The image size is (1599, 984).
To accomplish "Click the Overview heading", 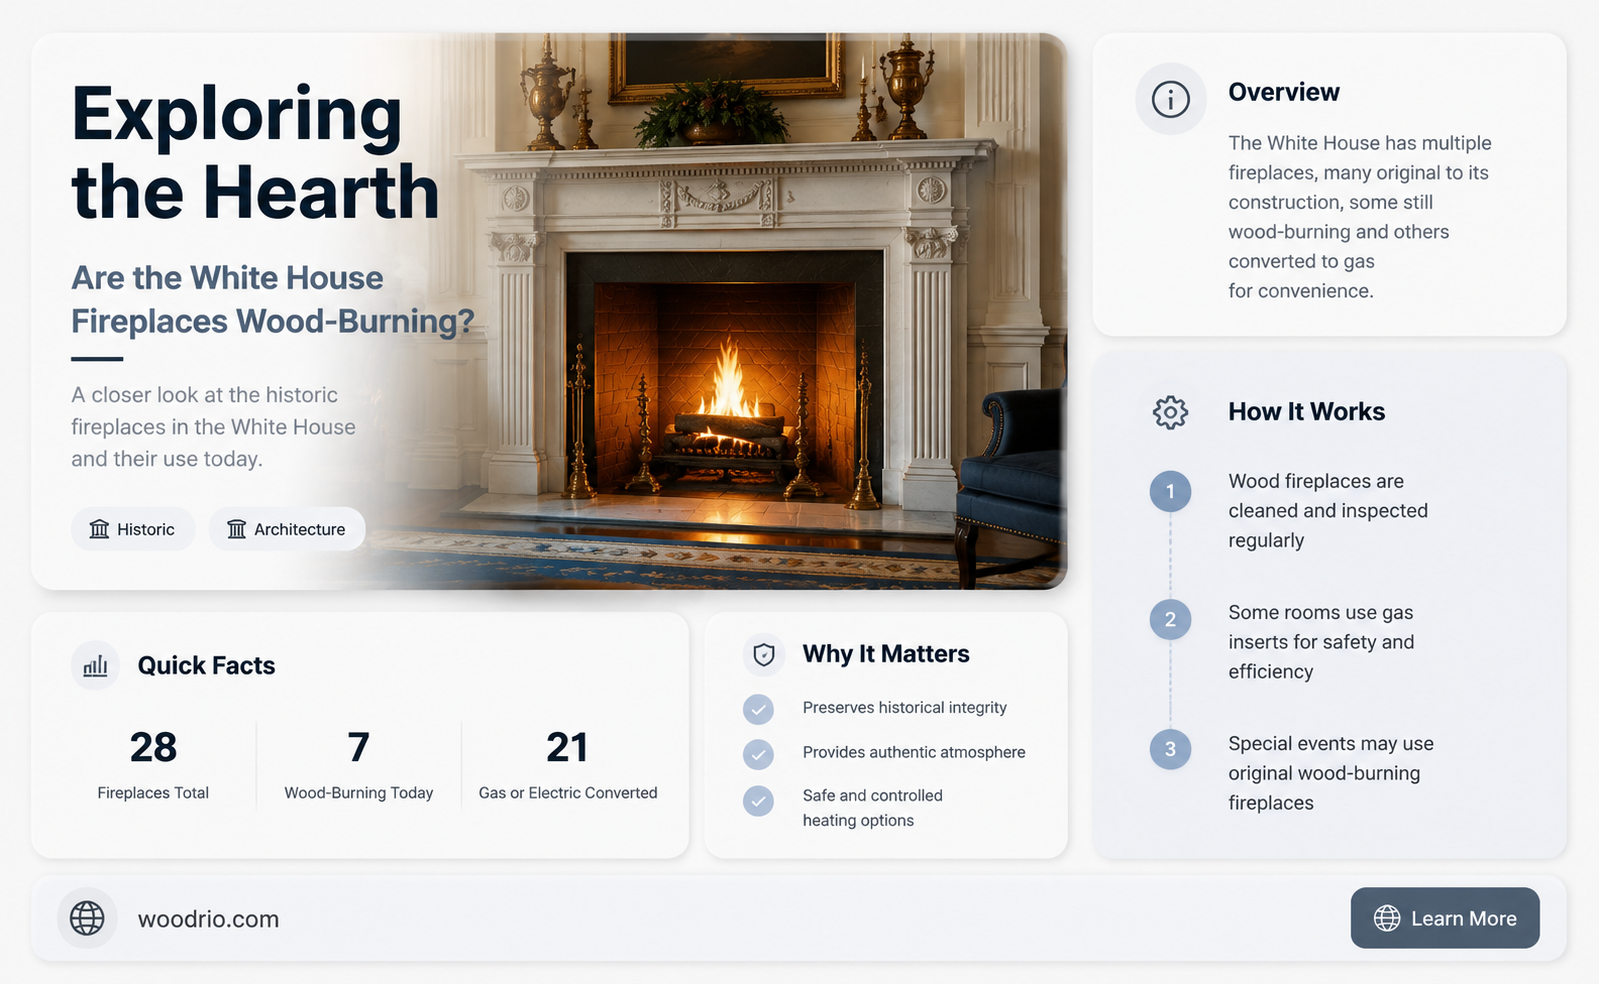I will pyautogui.click(x=1283, y=92).
